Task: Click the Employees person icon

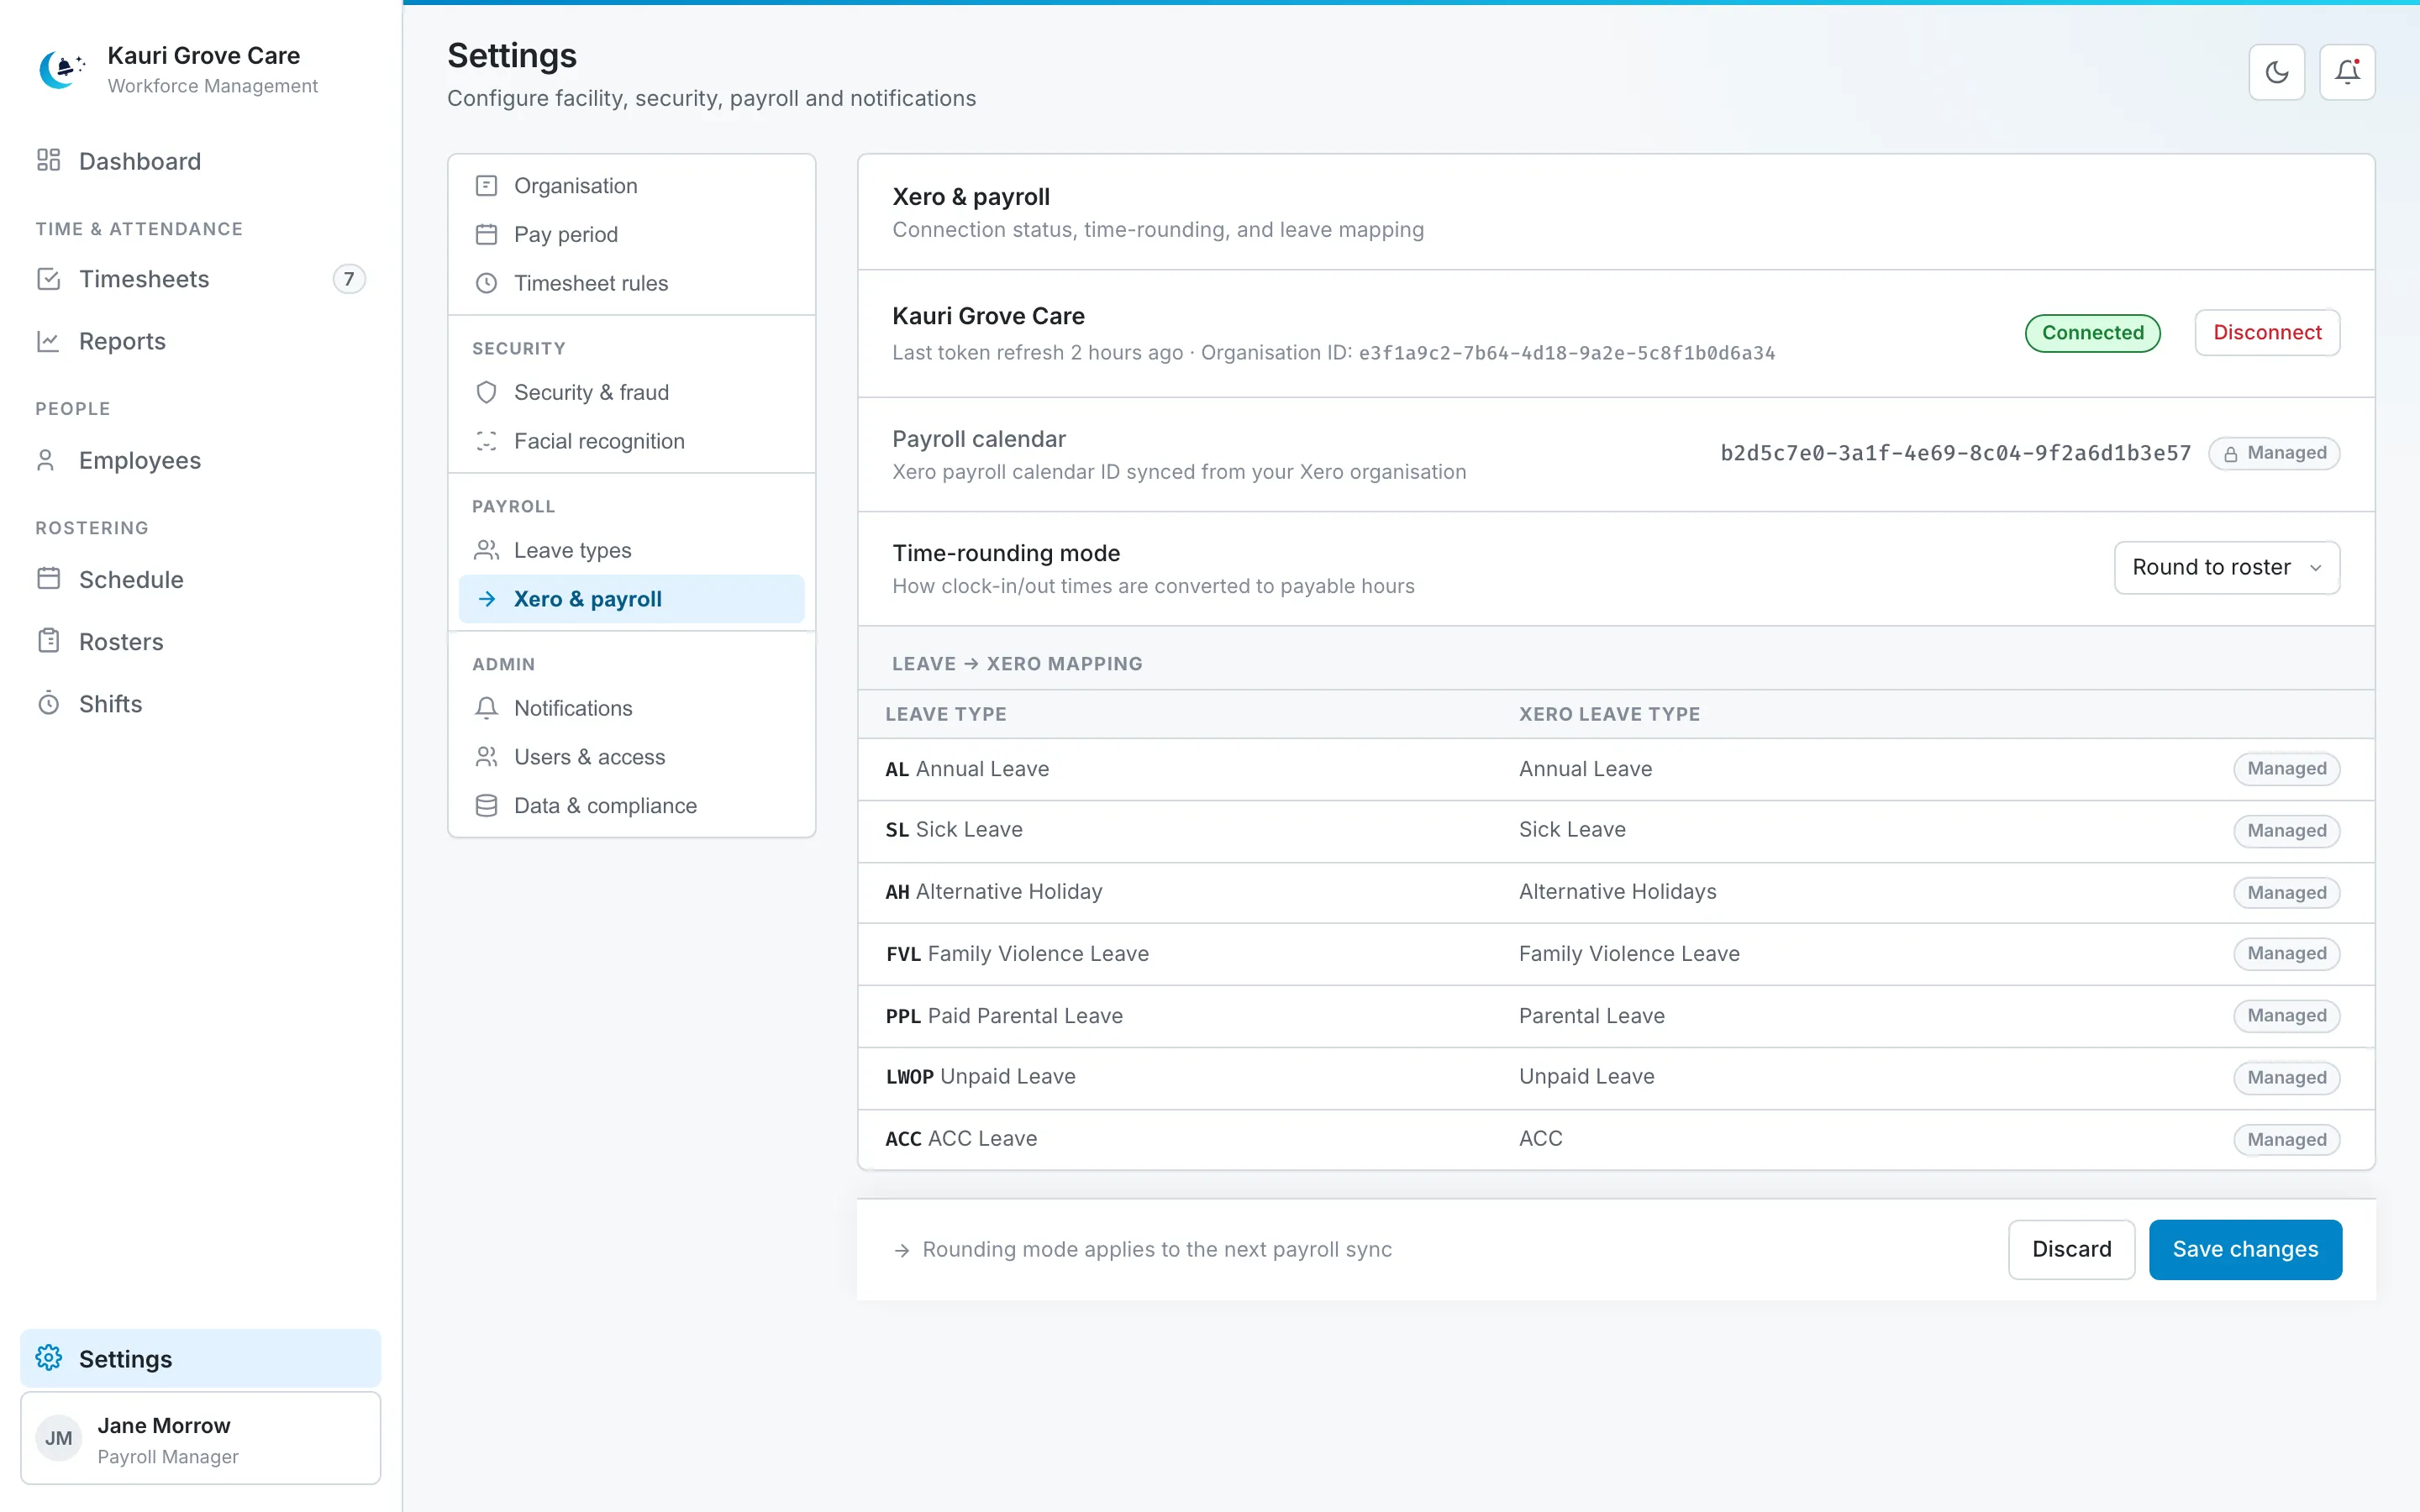Action: coord(46,460)
